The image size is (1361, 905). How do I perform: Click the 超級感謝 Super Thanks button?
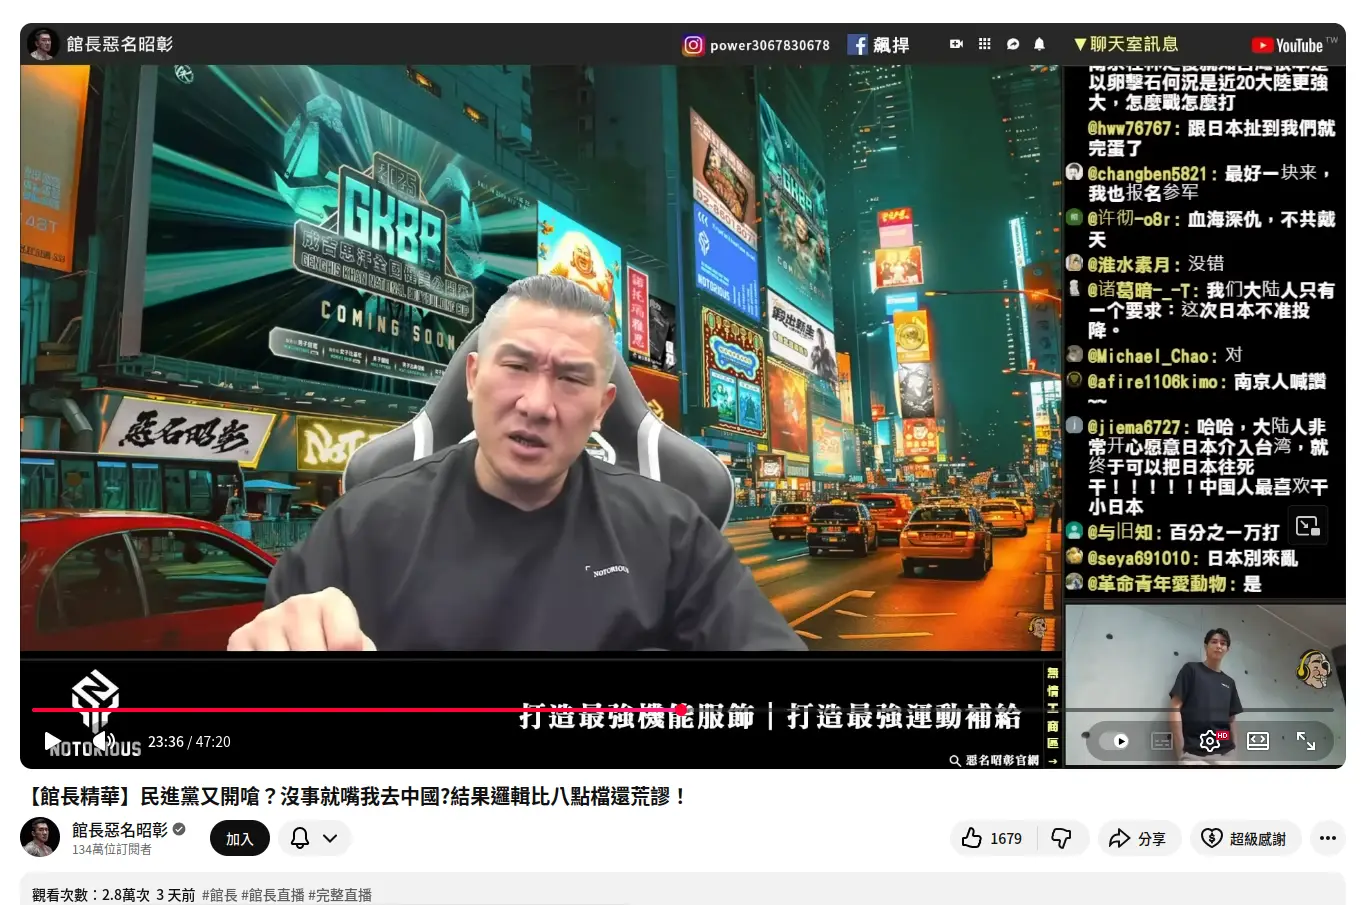point(1244,838)
